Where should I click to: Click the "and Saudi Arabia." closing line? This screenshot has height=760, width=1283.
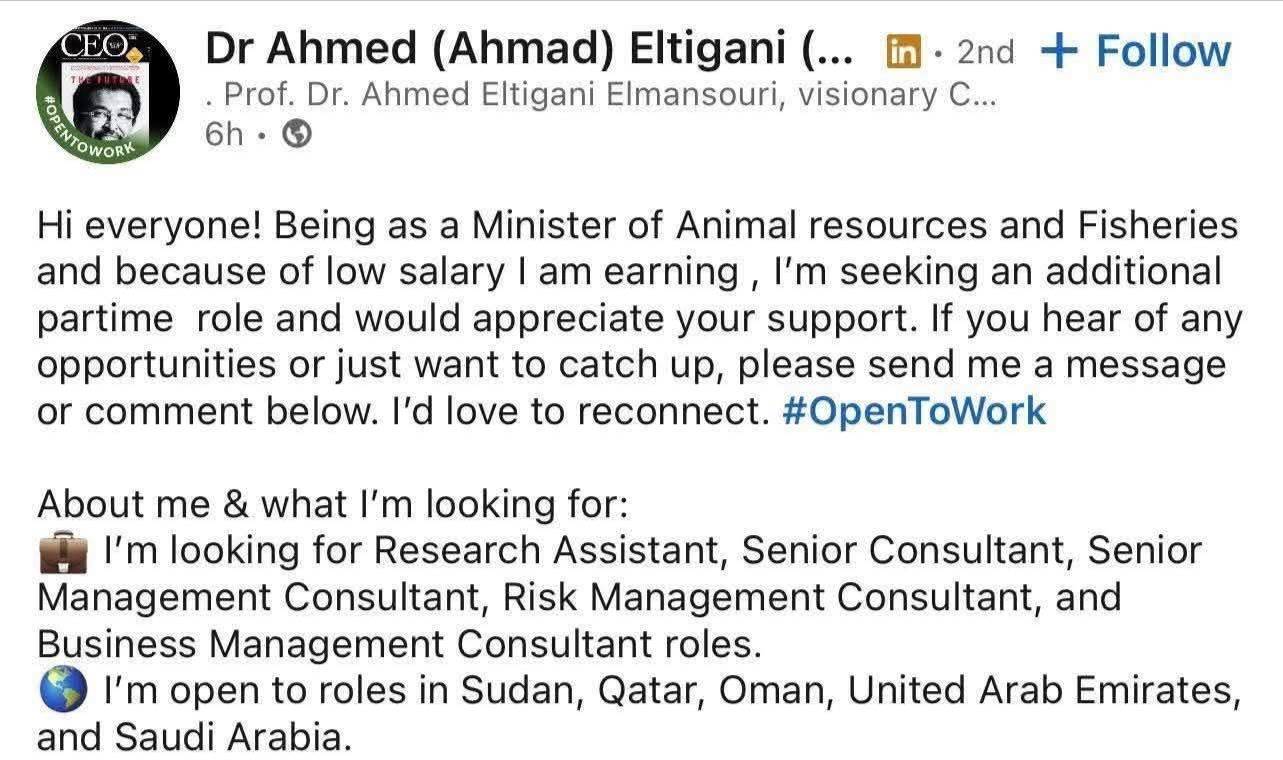pos(194,737)
